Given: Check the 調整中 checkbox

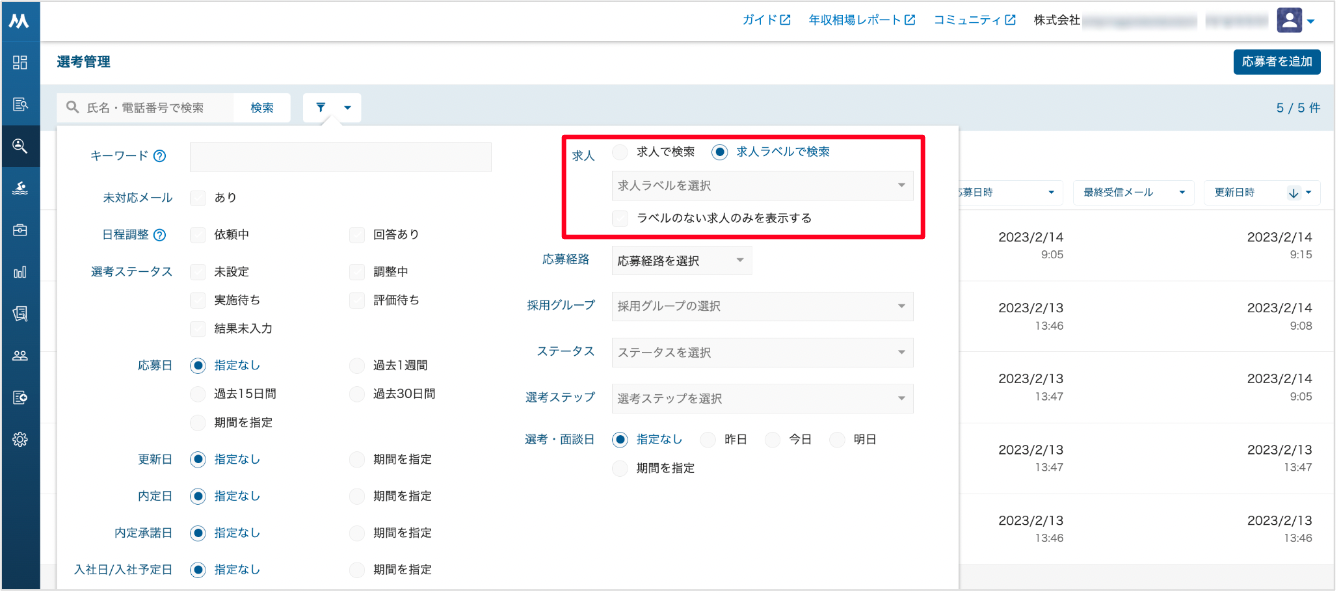Looking at the screenshot, I should pyautogui.click(x=357, y=272).
